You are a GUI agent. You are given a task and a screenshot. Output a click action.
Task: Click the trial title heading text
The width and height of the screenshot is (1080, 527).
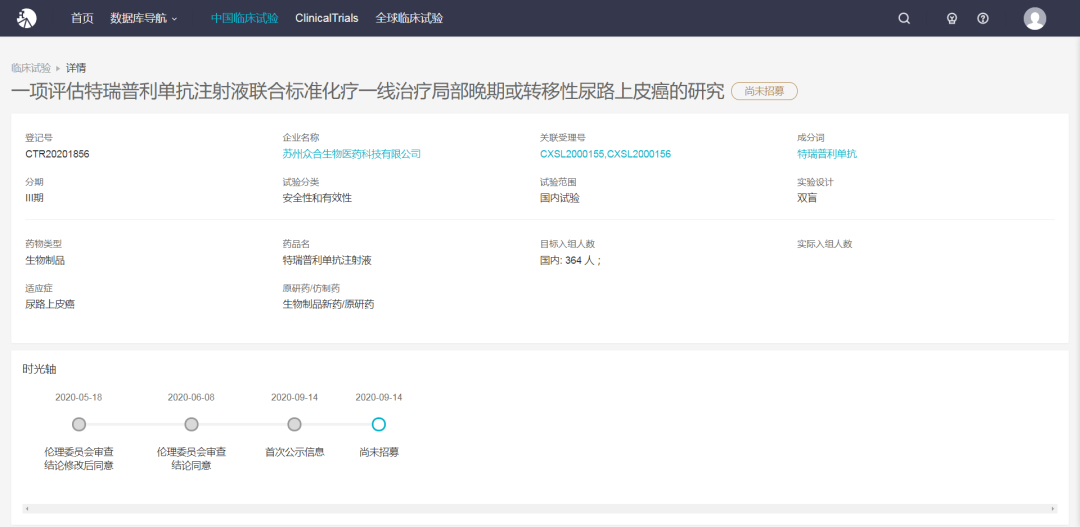pyautogui.click(x=368, y=92)
